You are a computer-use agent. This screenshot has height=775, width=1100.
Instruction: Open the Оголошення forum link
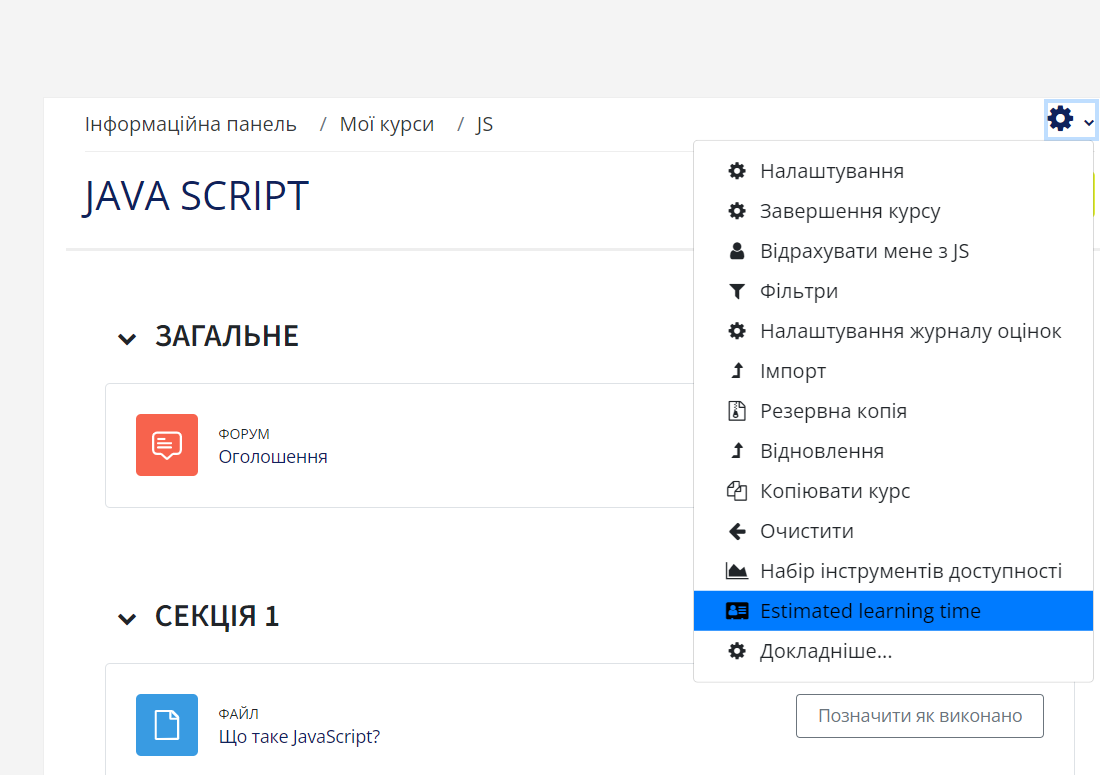click(273, 456)
